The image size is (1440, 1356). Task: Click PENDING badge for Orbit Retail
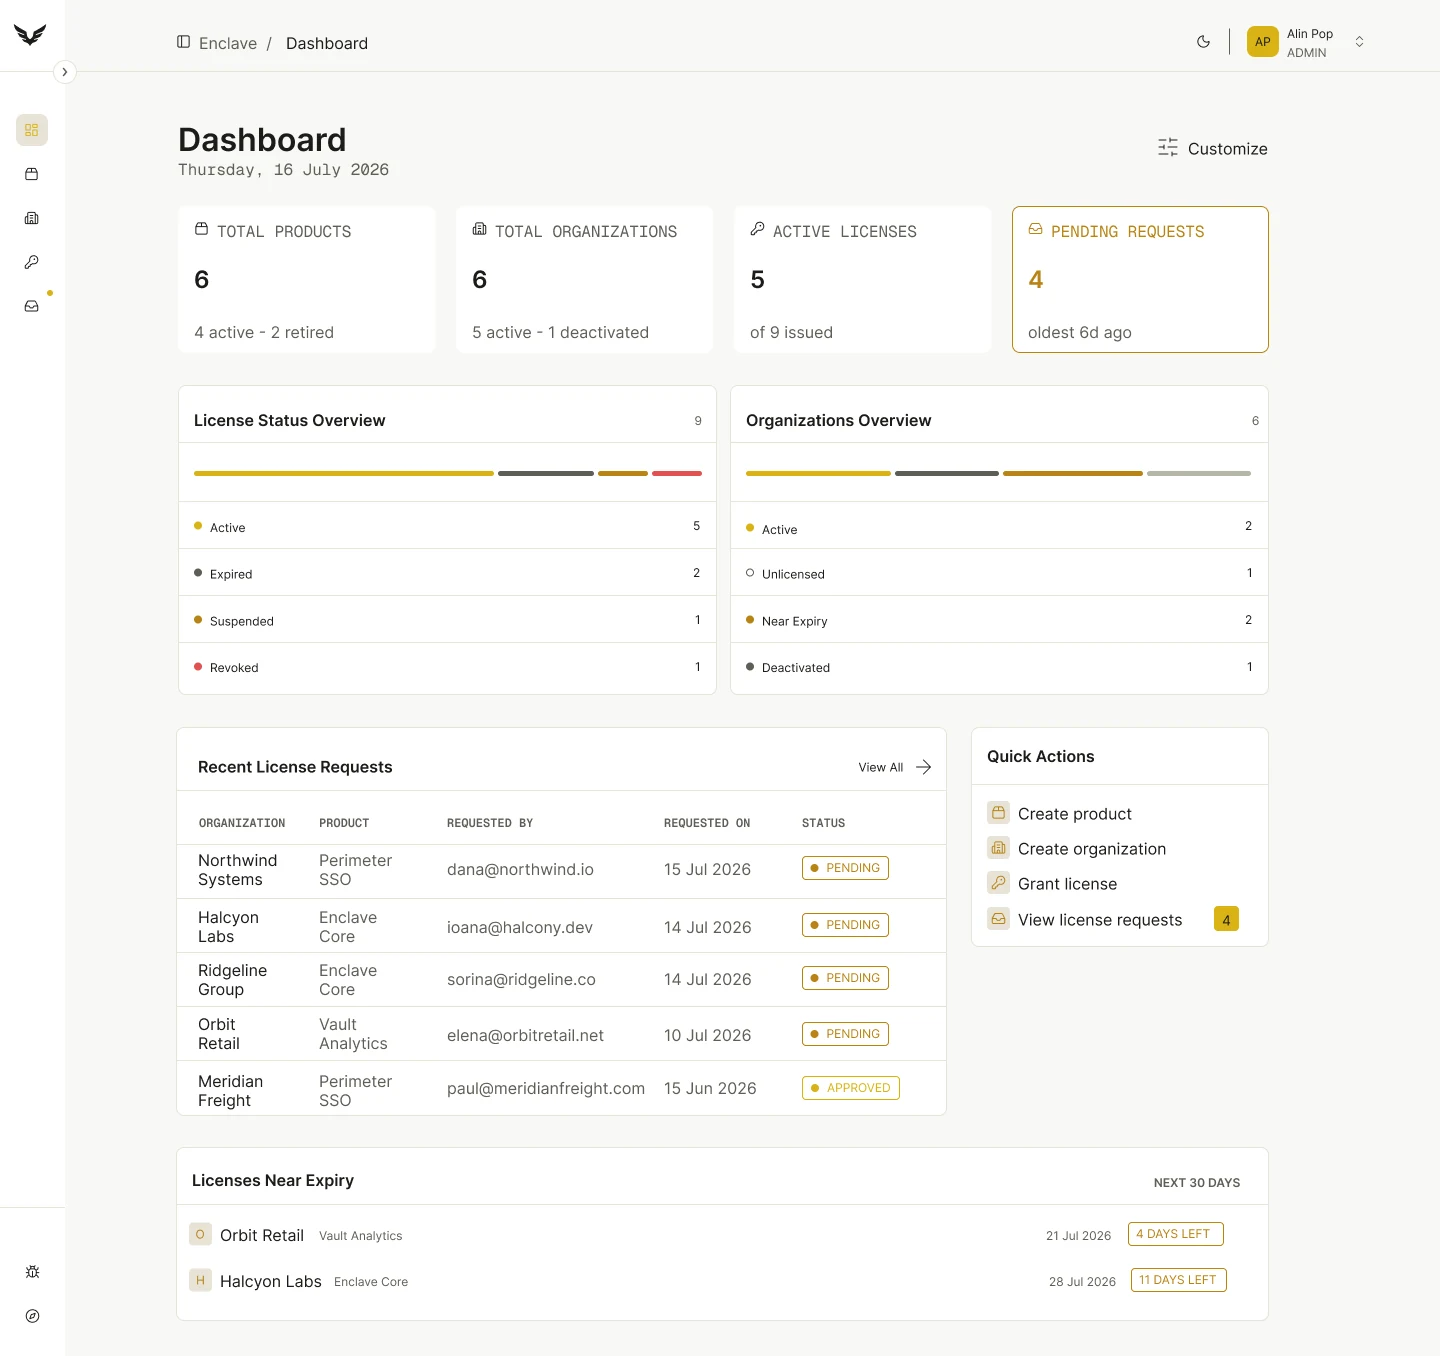845,1034
